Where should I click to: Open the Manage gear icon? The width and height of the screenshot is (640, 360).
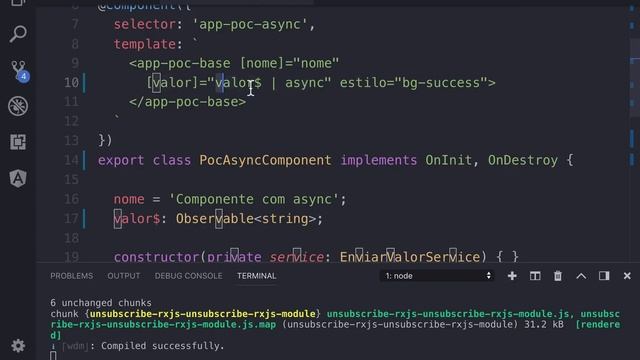[18, 346]
